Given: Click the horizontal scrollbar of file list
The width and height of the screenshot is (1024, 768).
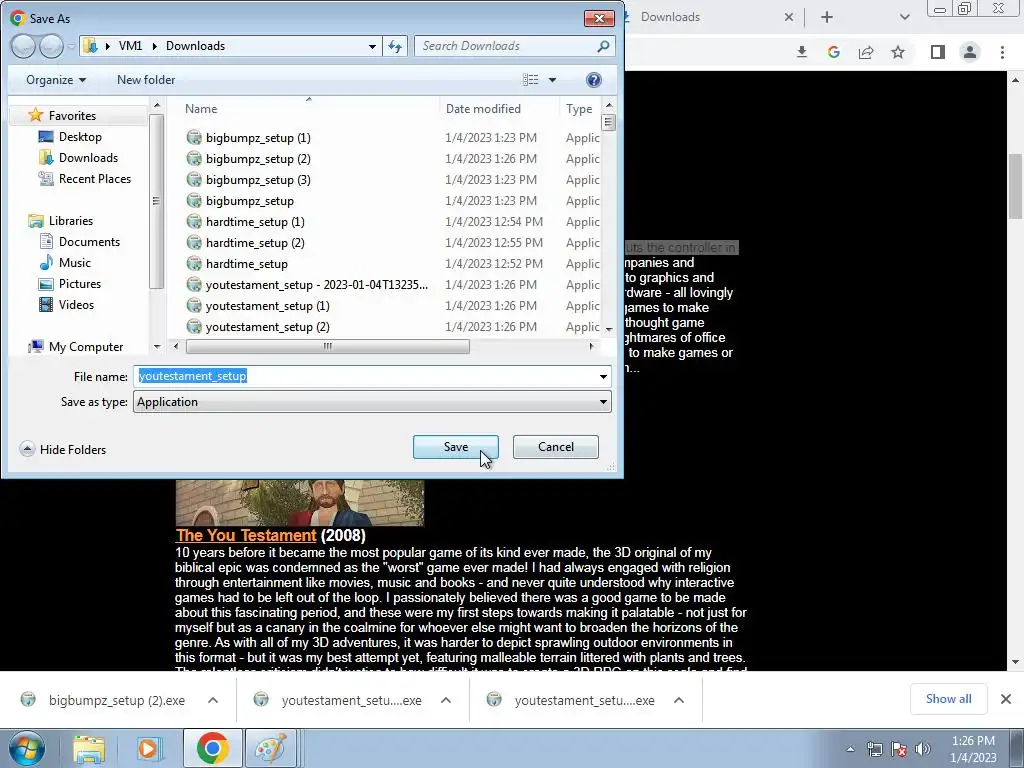Looking at the screenshot, I should 327,346.
